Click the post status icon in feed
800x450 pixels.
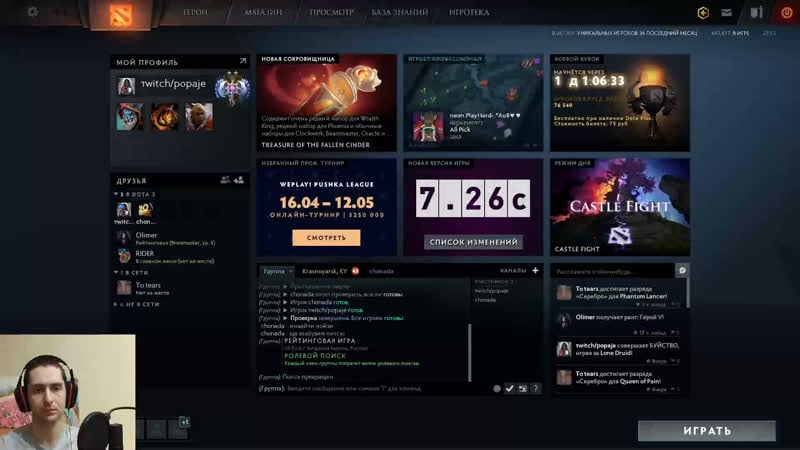(682, 270)
